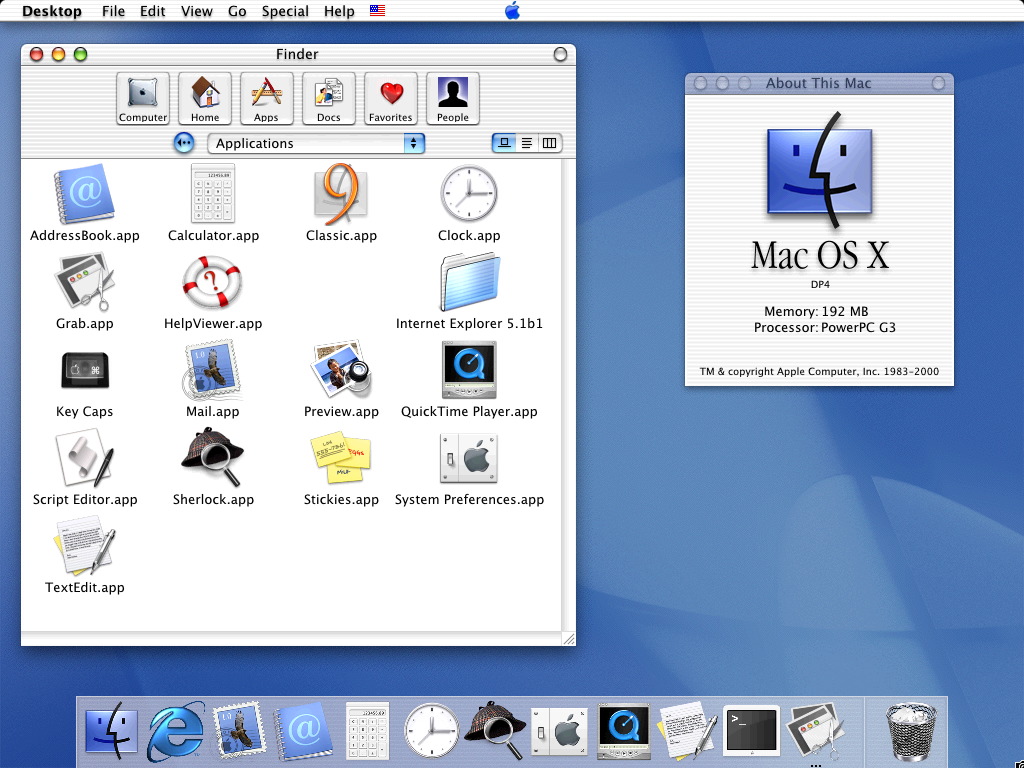Switch Finder to column view
This screenshot has width=1024, height=768.
pyautogui.click(x=549, y=143)
